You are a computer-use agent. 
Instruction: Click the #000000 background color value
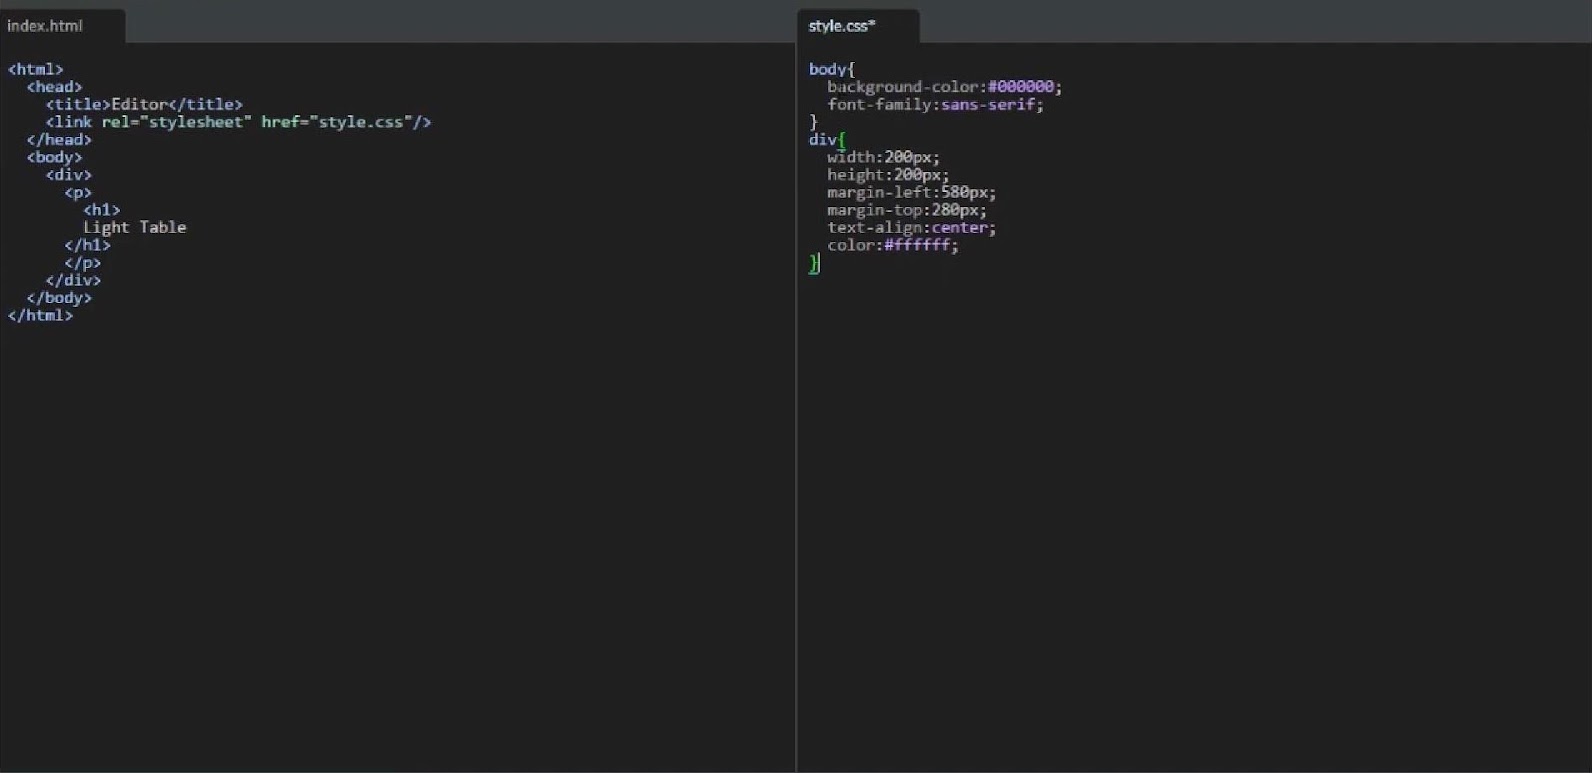tap(1020, 87)
